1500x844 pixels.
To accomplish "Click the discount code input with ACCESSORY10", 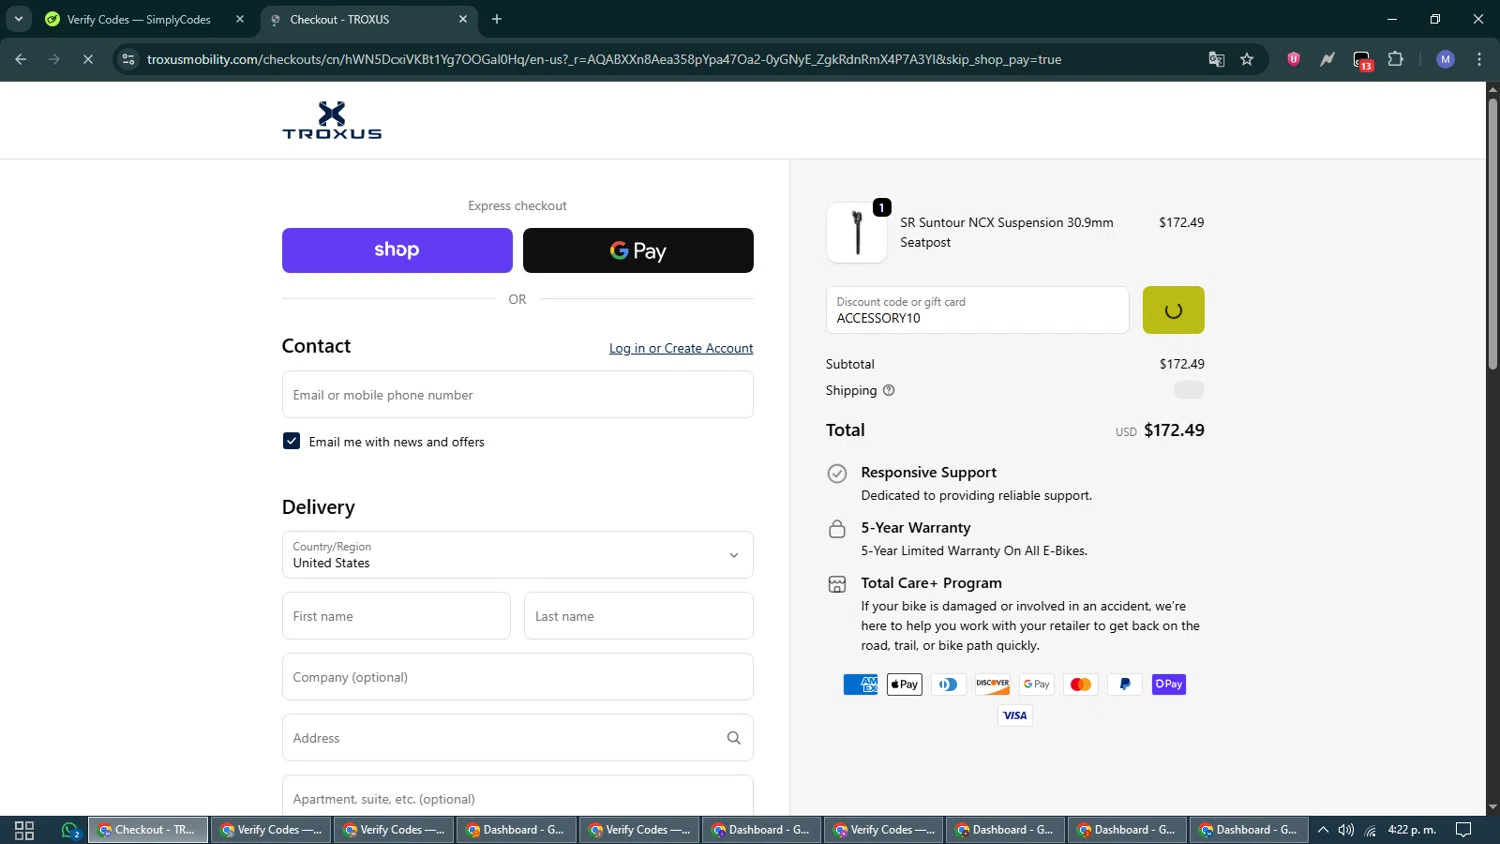I will 977,310.
